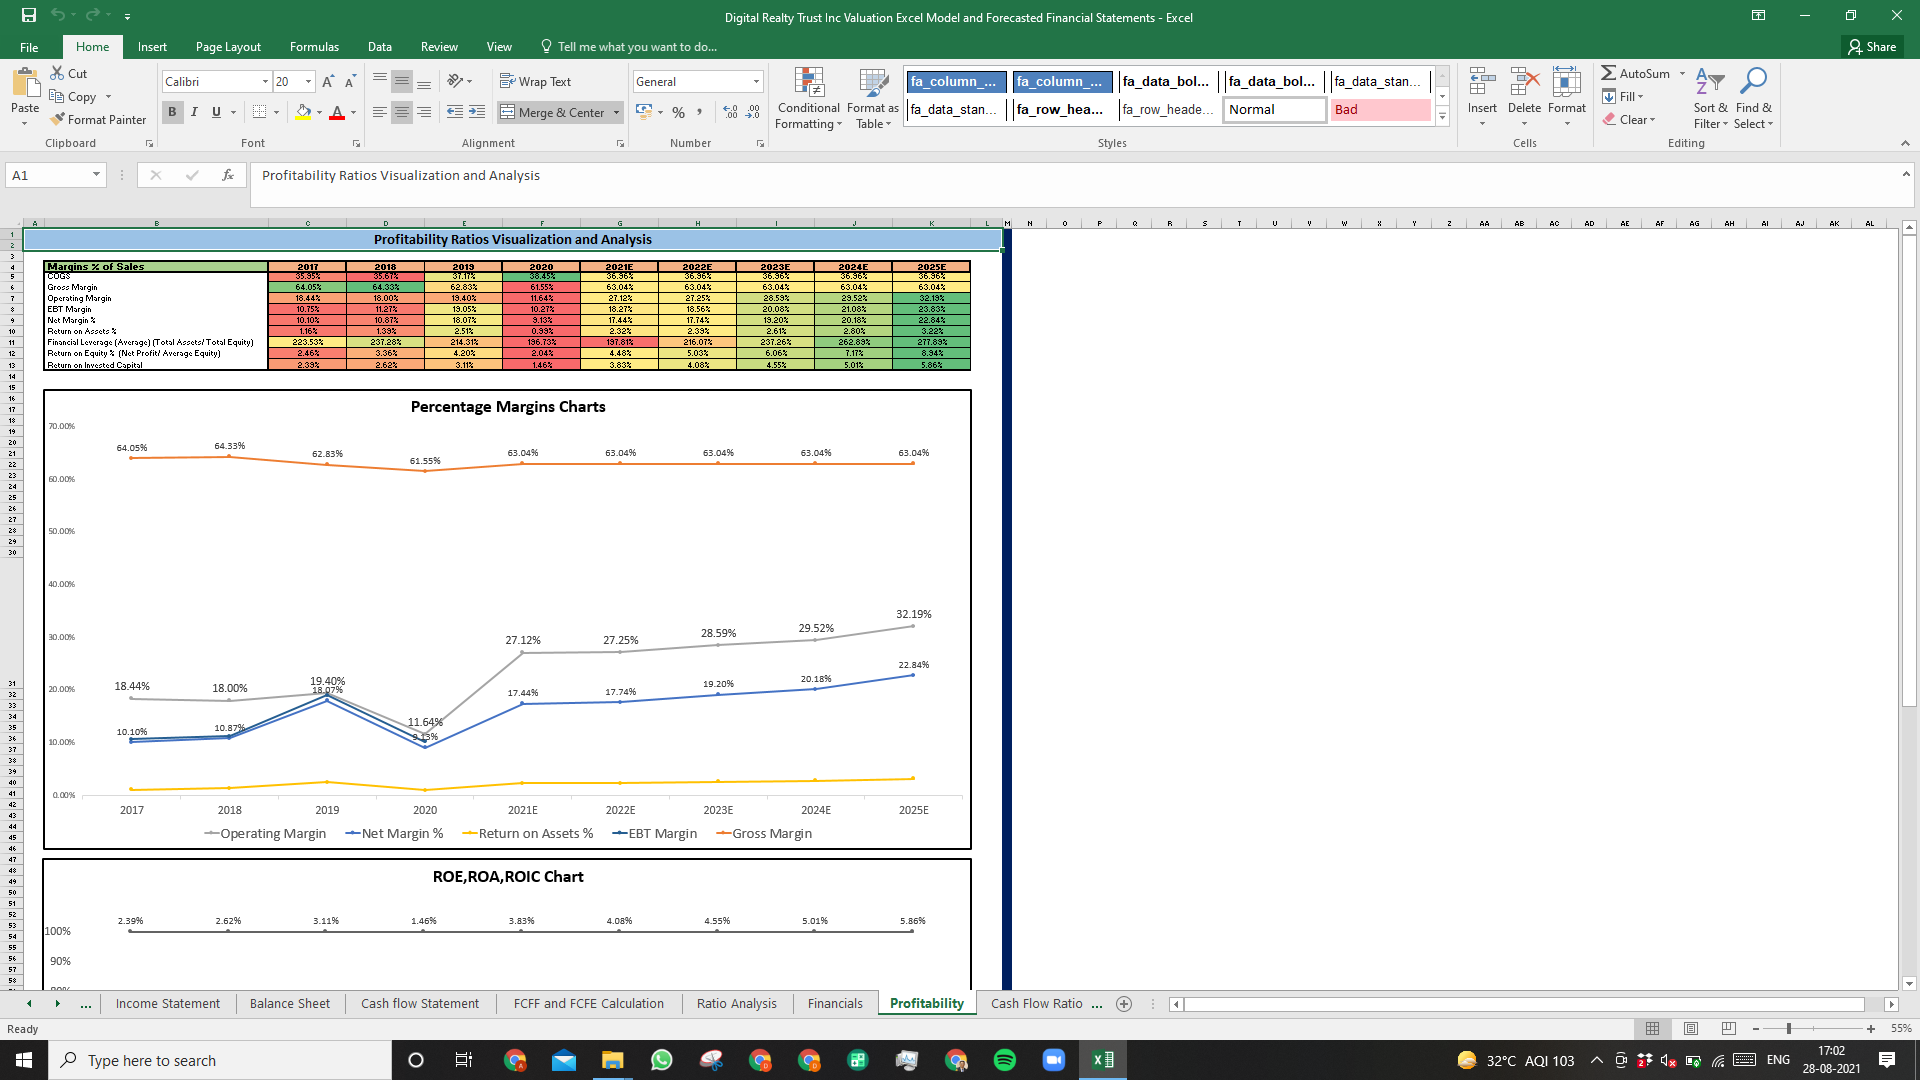The image size is (1920, 1080).
Task: Switch to the Formulas ribbon tab
Action: pos(314,47)
